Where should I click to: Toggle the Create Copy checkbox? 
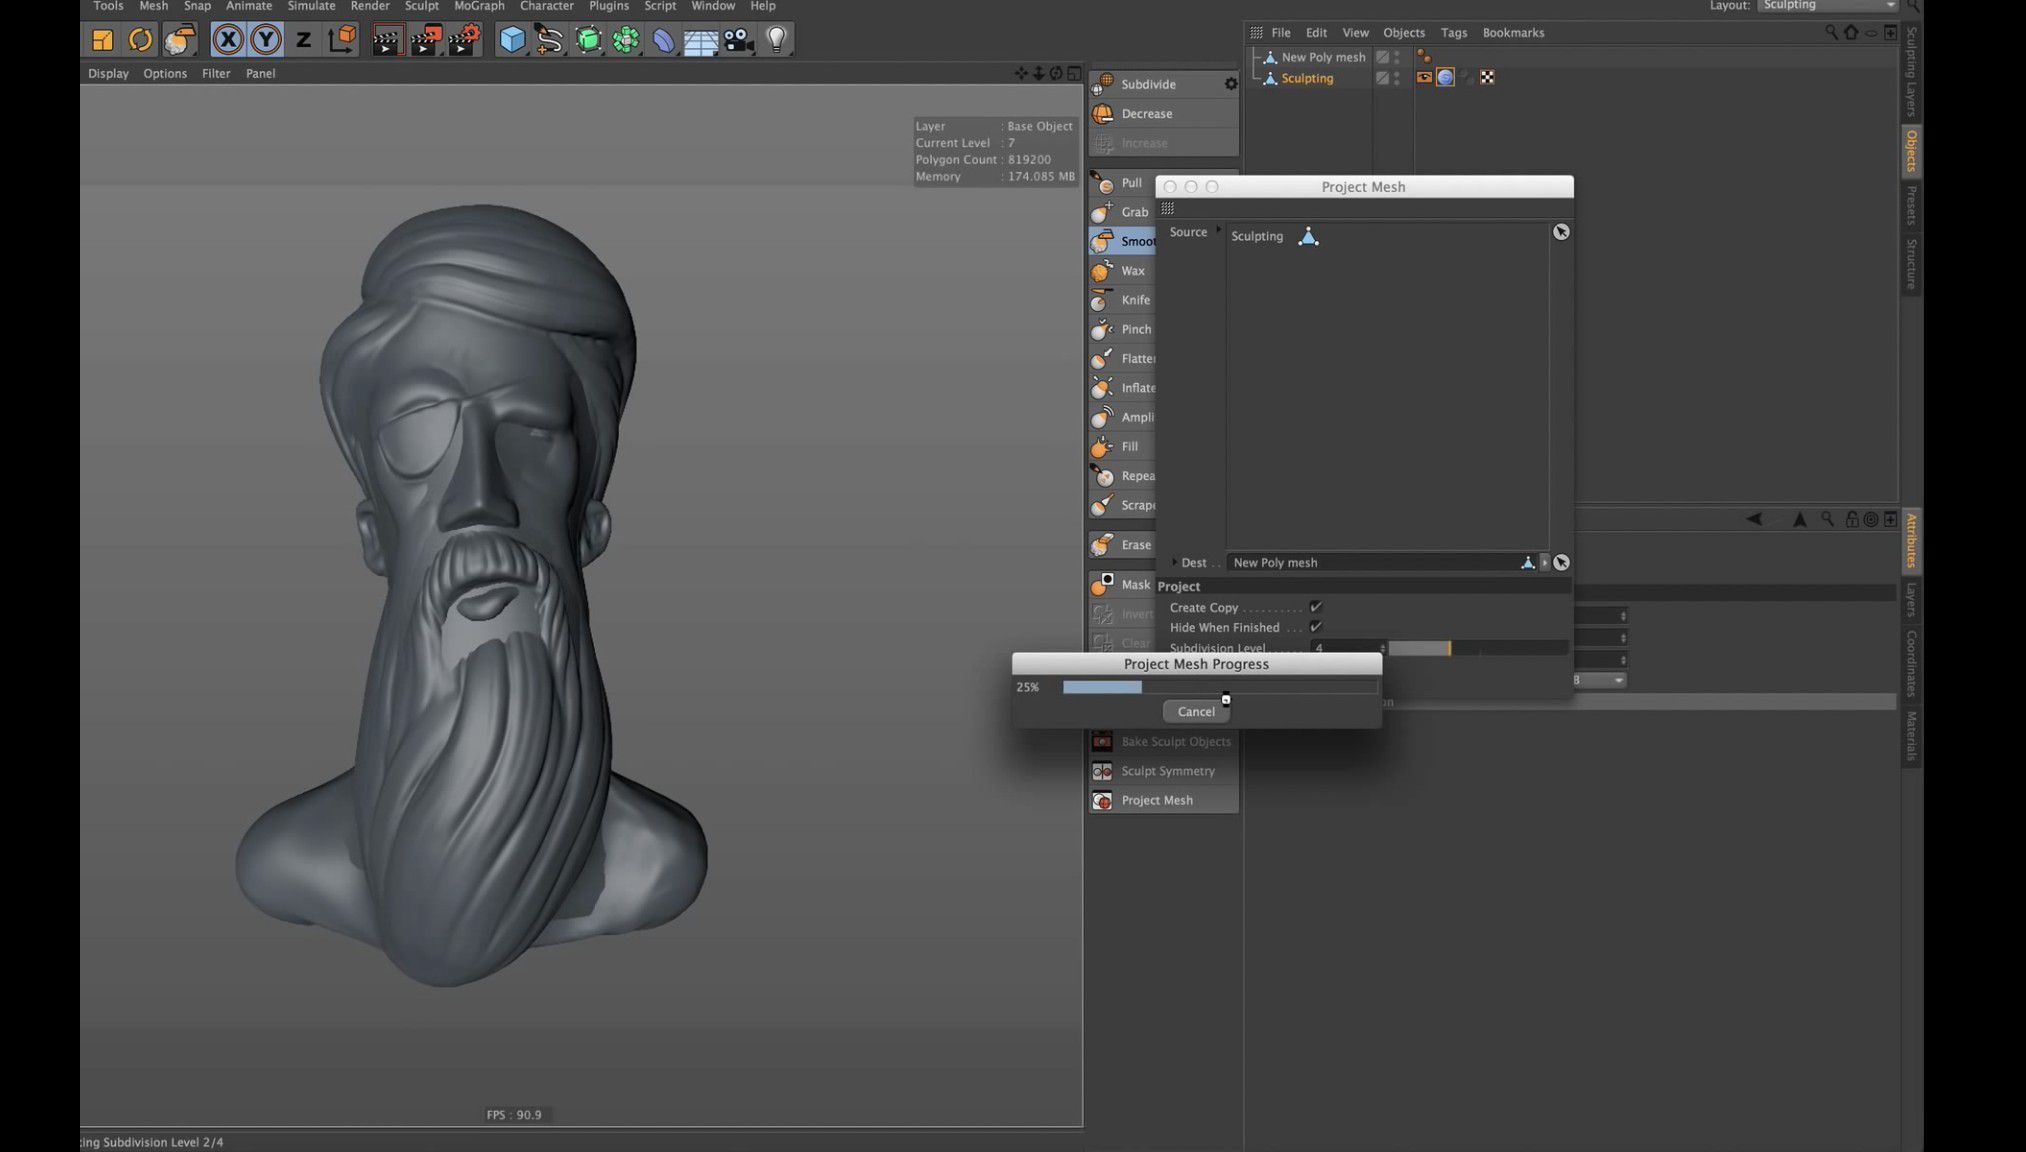[x=1316, y=607]
